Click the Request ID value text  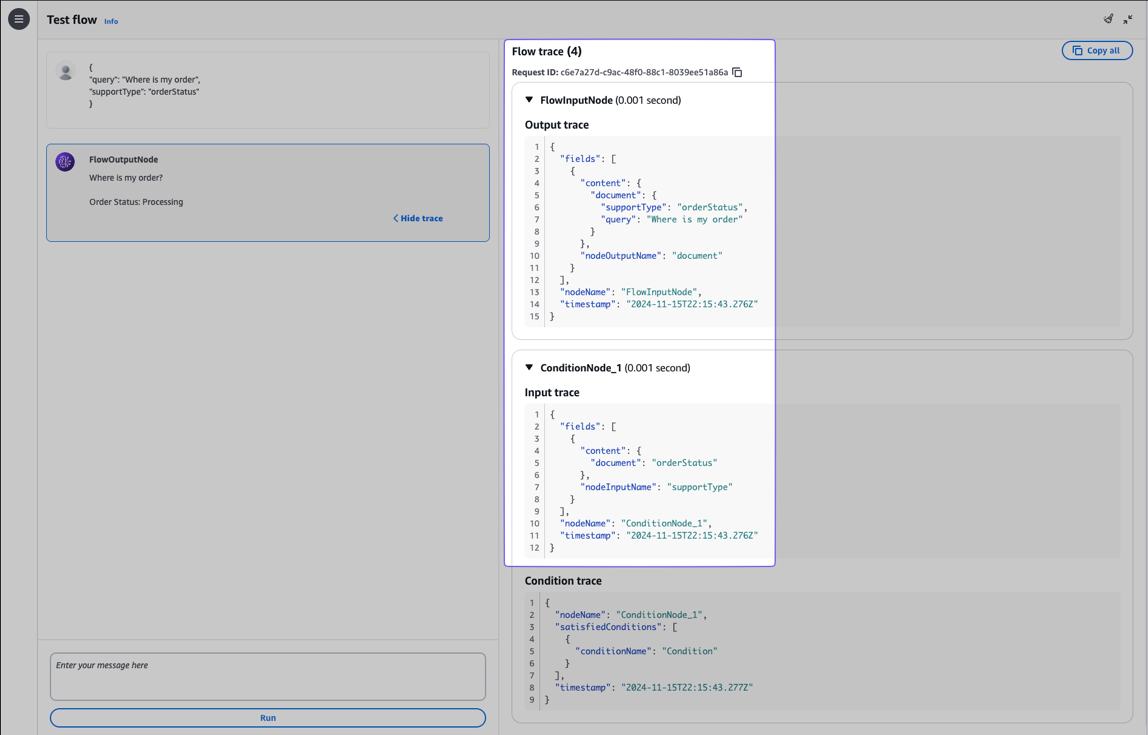point(644,72)
